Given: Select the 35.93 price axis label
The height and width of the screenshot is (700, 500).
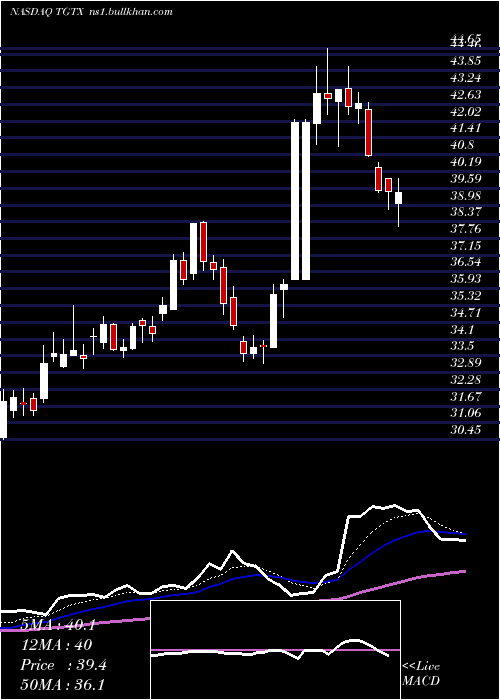Looking at the screenshot, I should coord(464,279).
